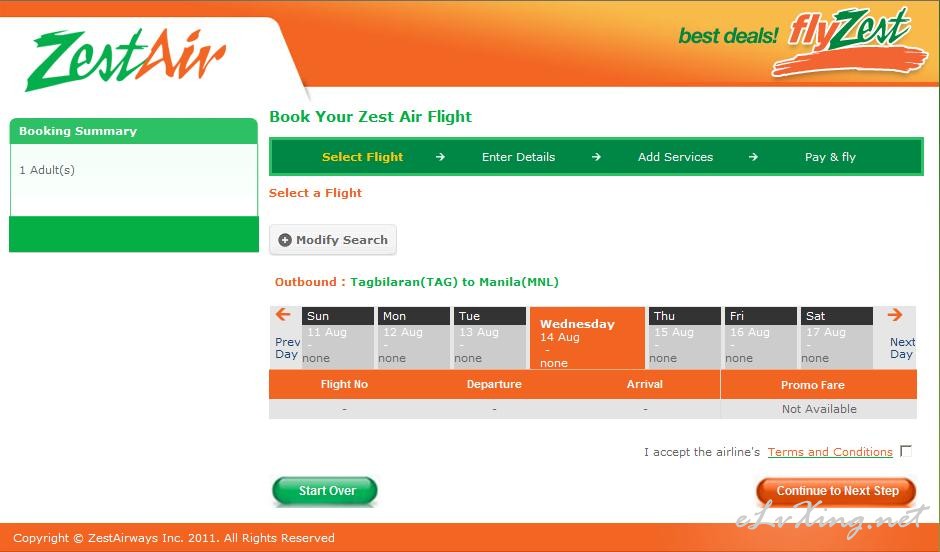
Task: Expand the Modify Search panel
Action: (333, 240)
